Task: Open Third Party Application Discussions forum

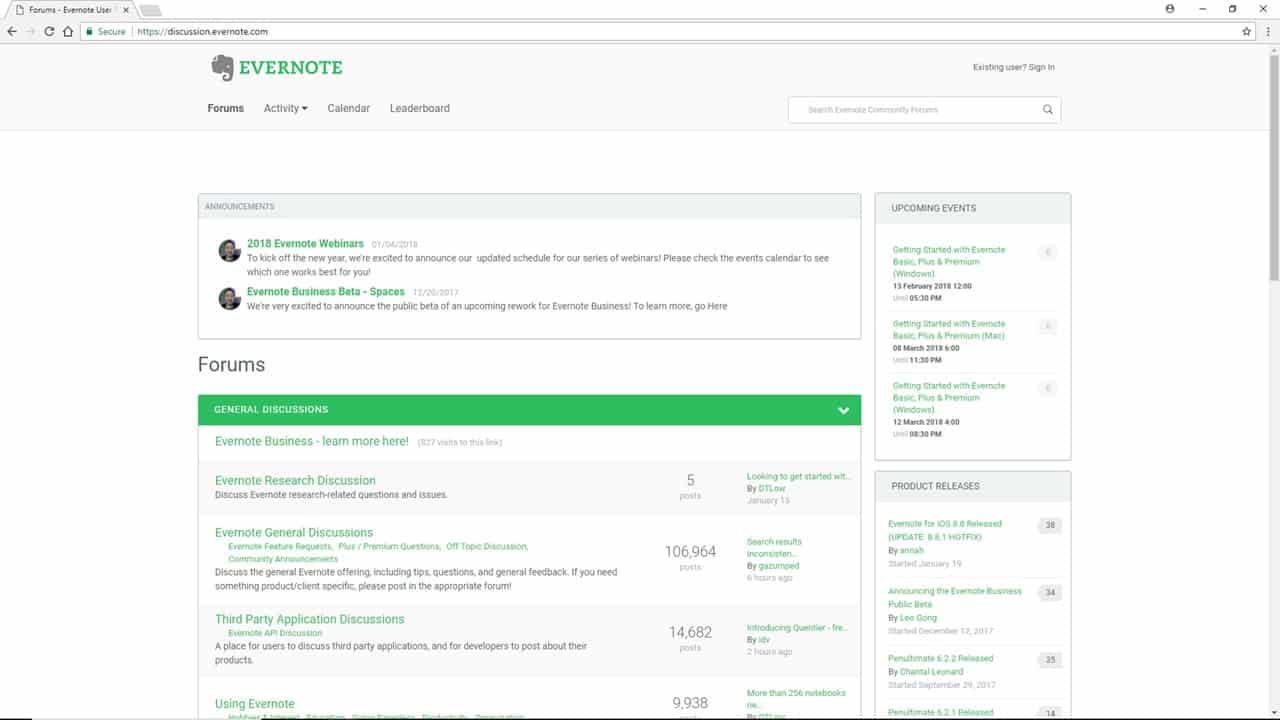Action: click(x=309, y=619)
